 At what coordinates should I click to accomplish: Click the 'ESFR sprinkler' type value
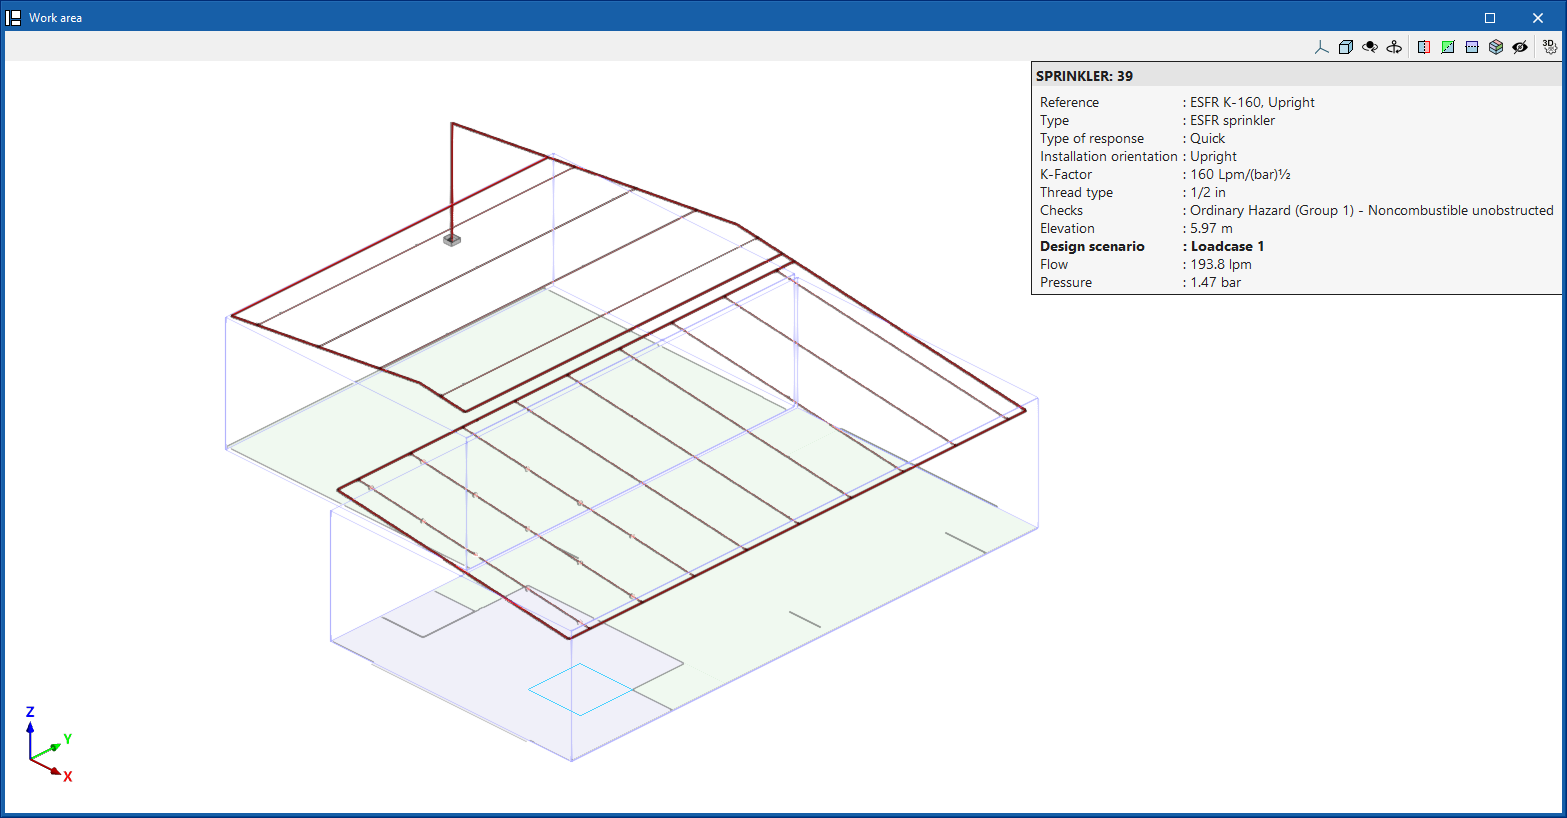(1232, 120)
